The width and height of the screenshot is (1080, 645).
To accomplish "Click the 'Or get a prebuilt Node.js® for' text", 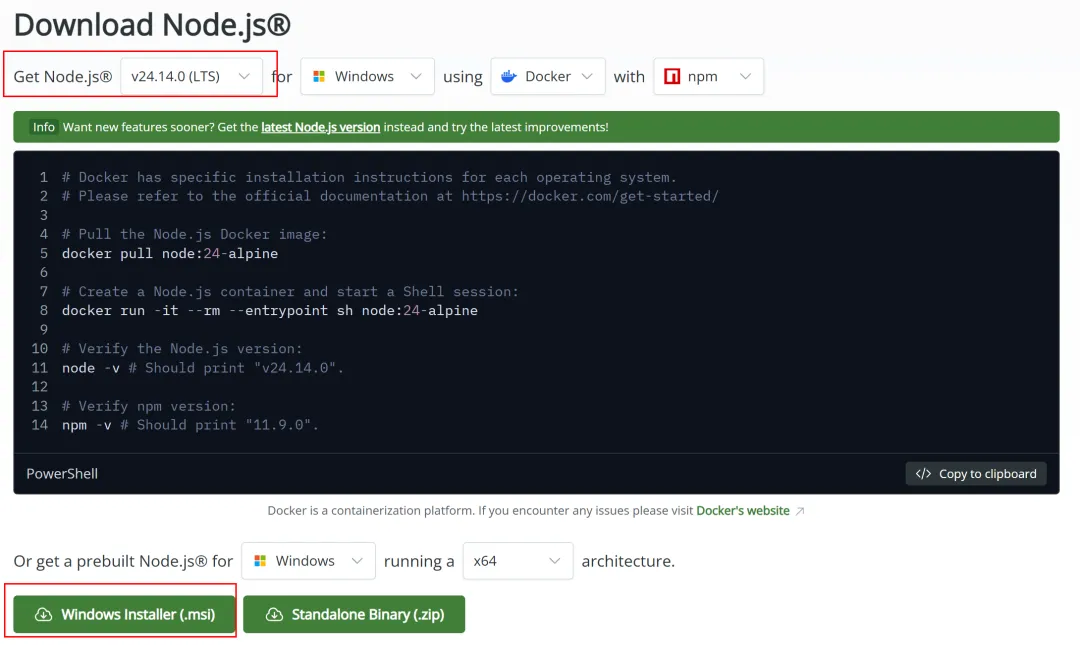I will tap(123, 561).
